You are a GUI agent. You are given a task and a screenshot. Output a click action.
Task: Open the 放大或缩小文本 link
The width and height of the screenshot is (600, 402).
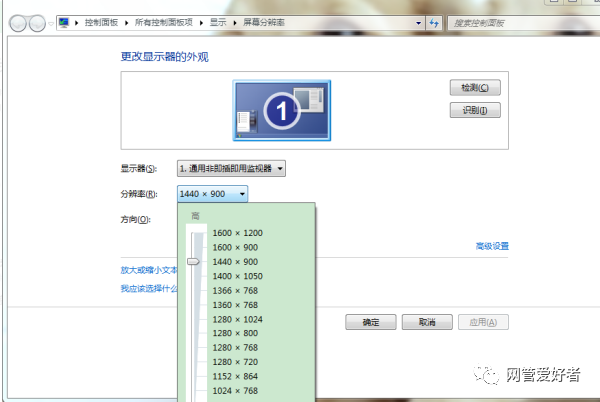click(x=149, y=270)
